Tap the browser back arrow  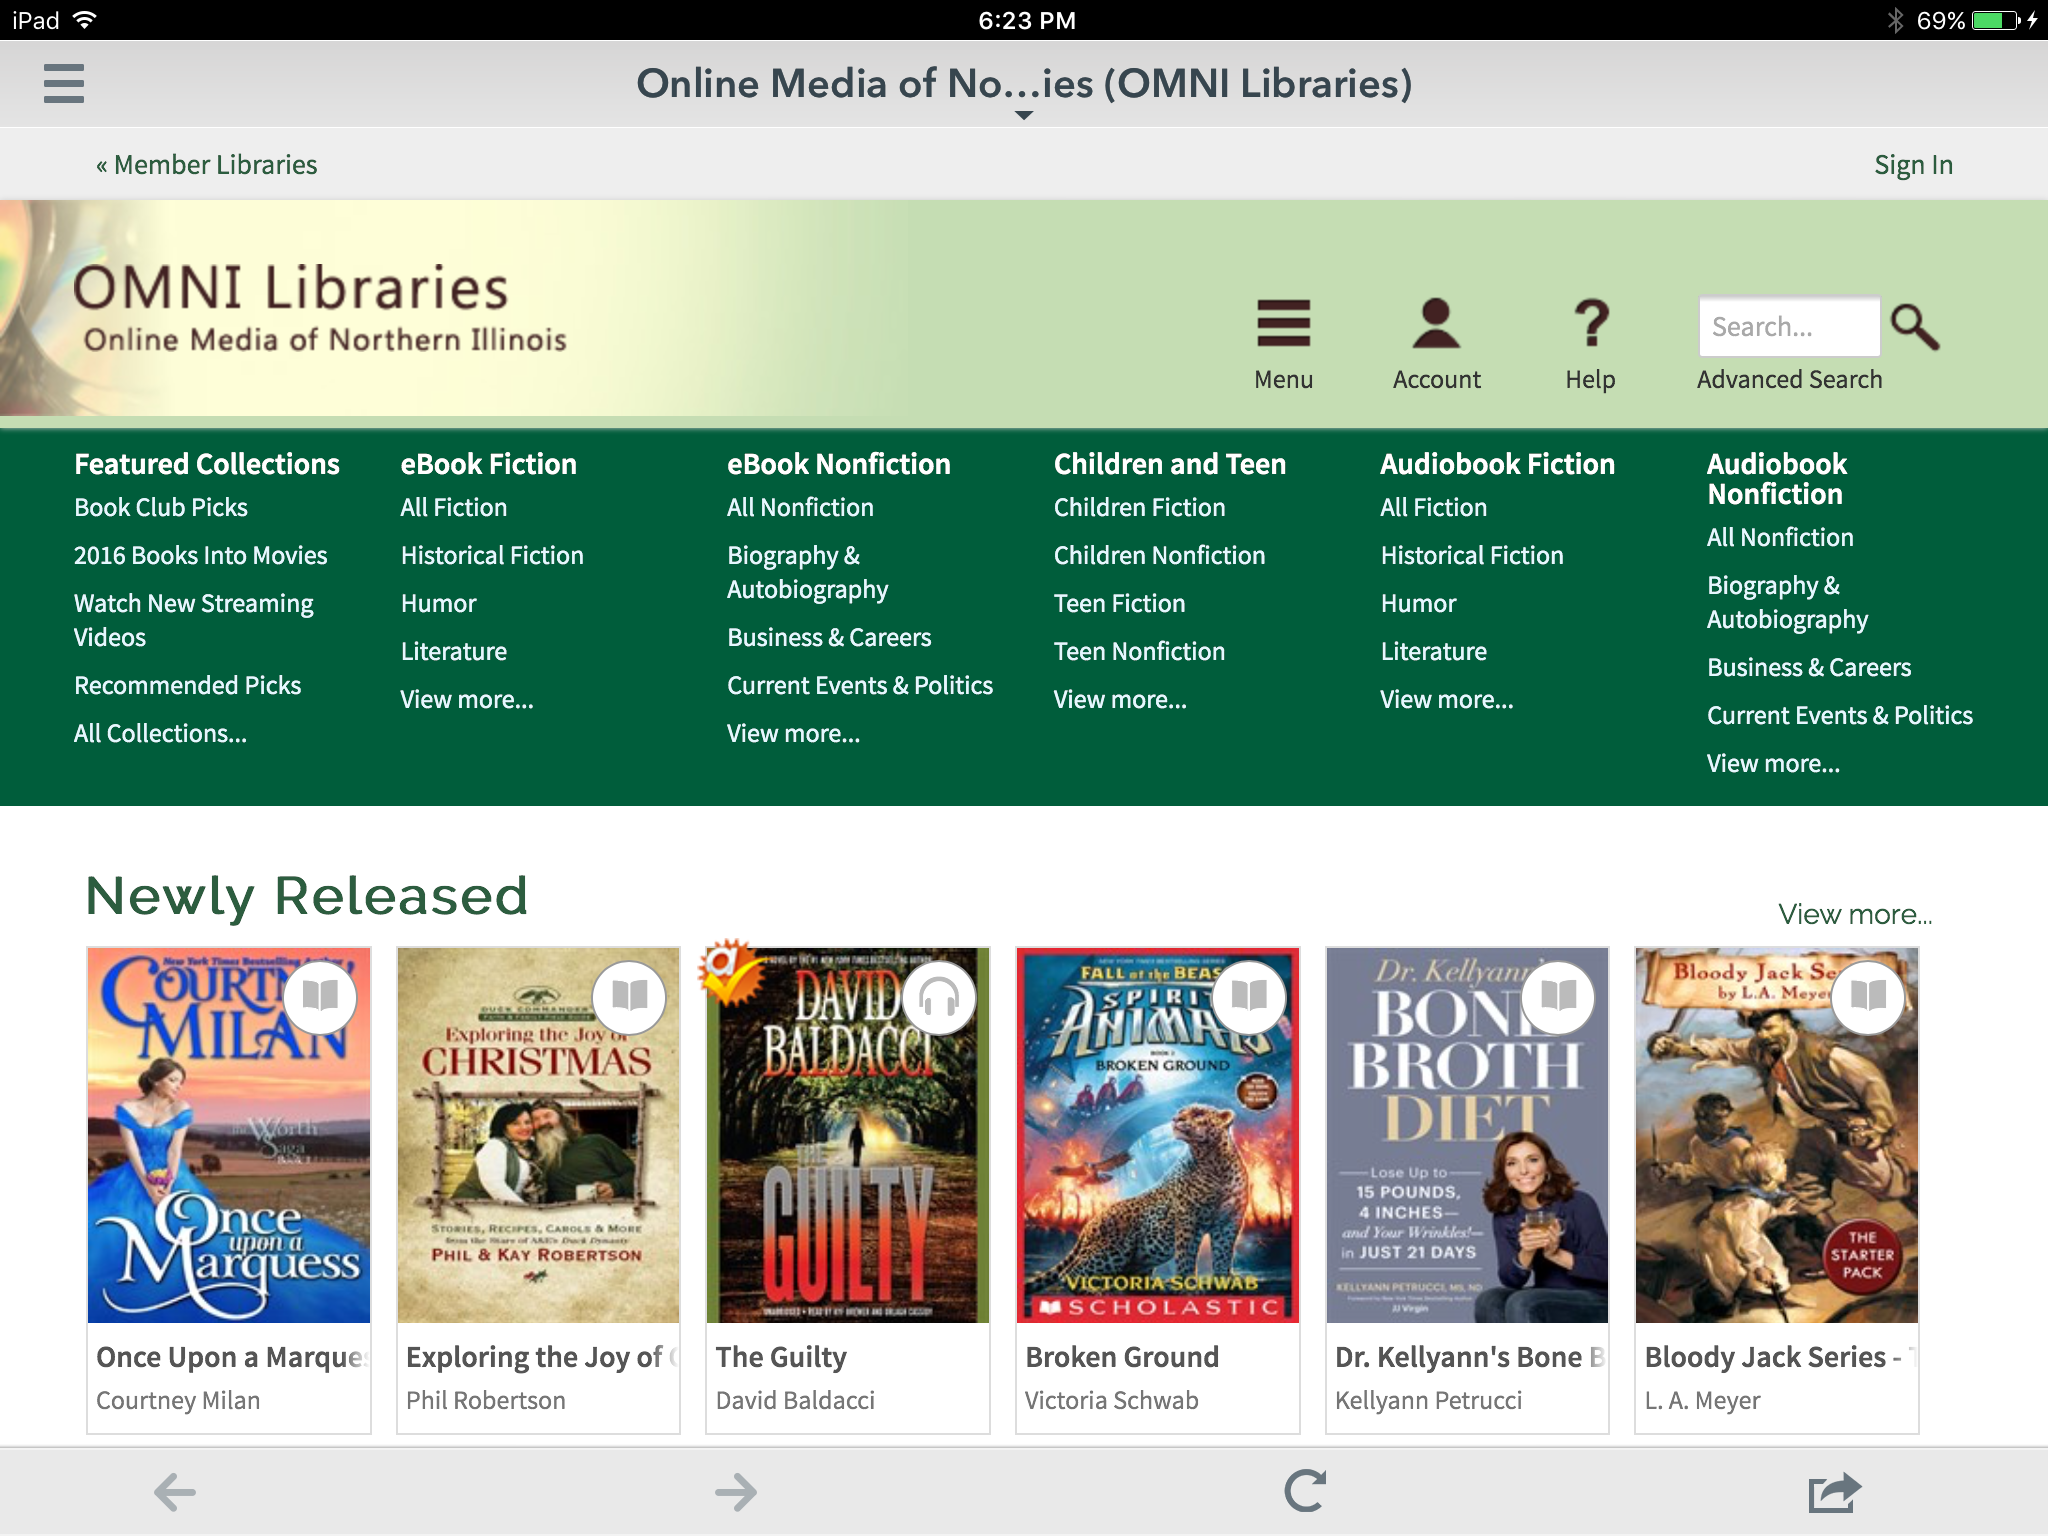(175, 1492)
